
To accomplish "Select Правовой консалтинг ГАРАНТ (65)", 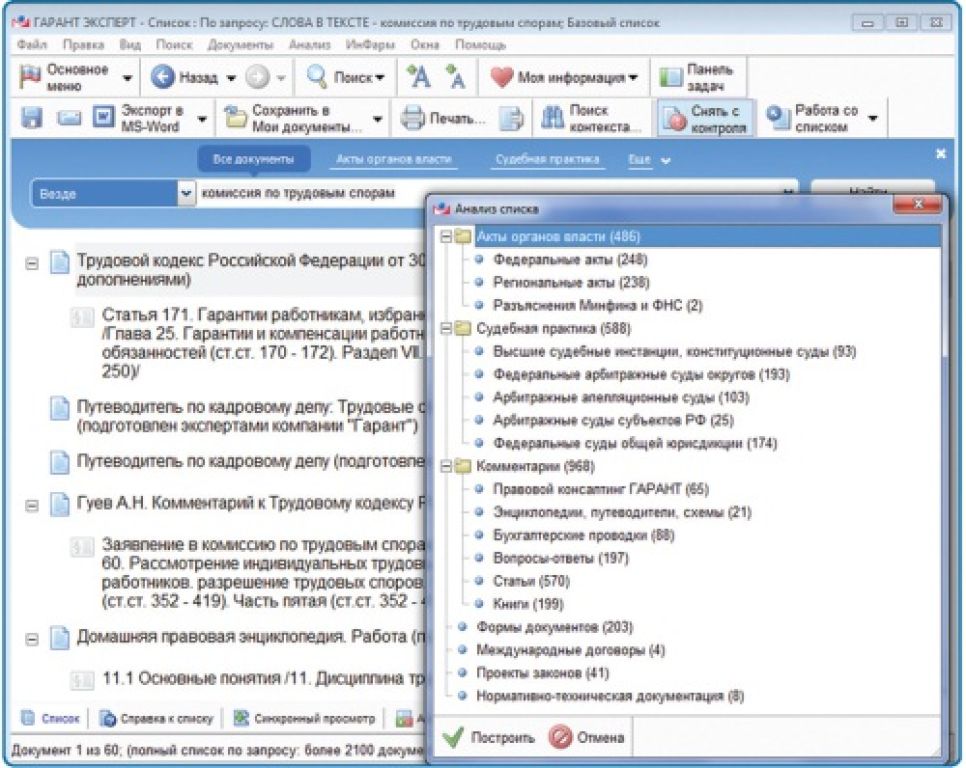I will pos(601,490).
